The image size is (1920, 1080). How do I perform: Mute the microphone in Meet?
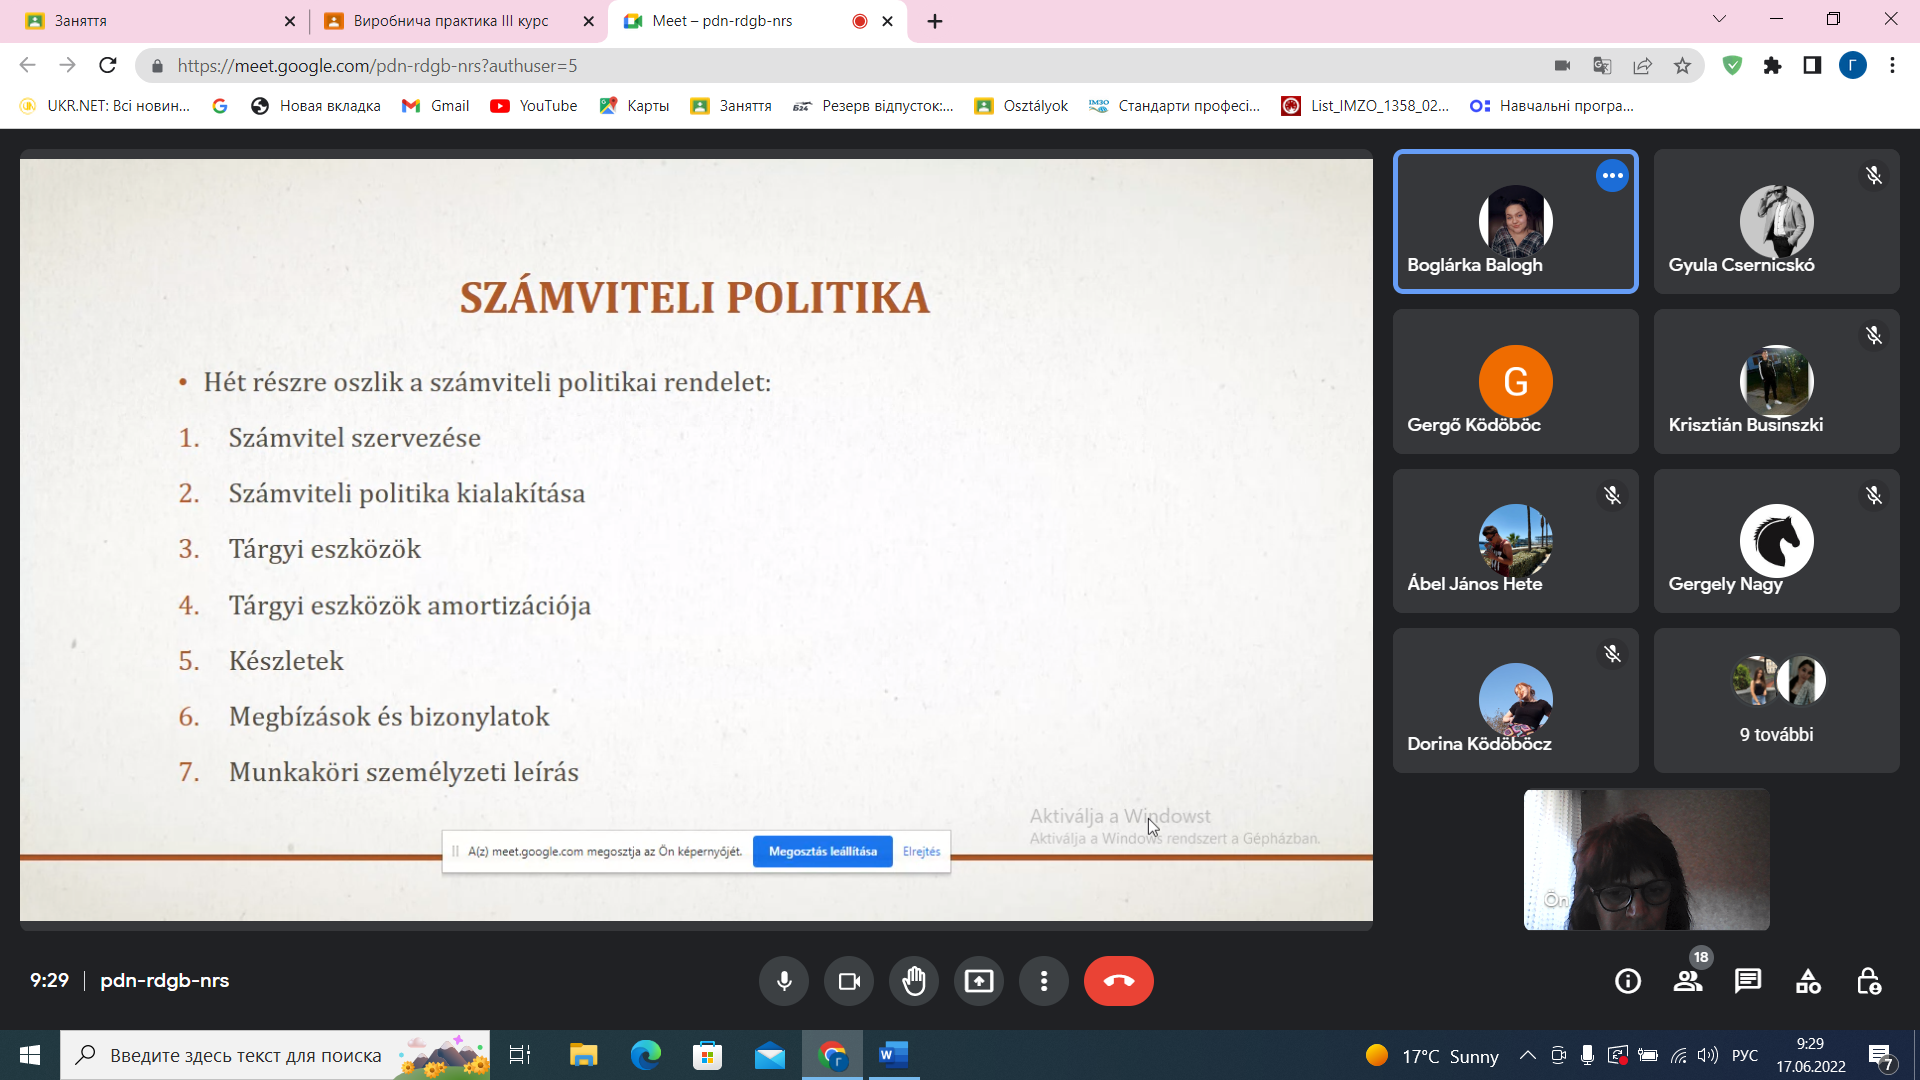point(784,981)
